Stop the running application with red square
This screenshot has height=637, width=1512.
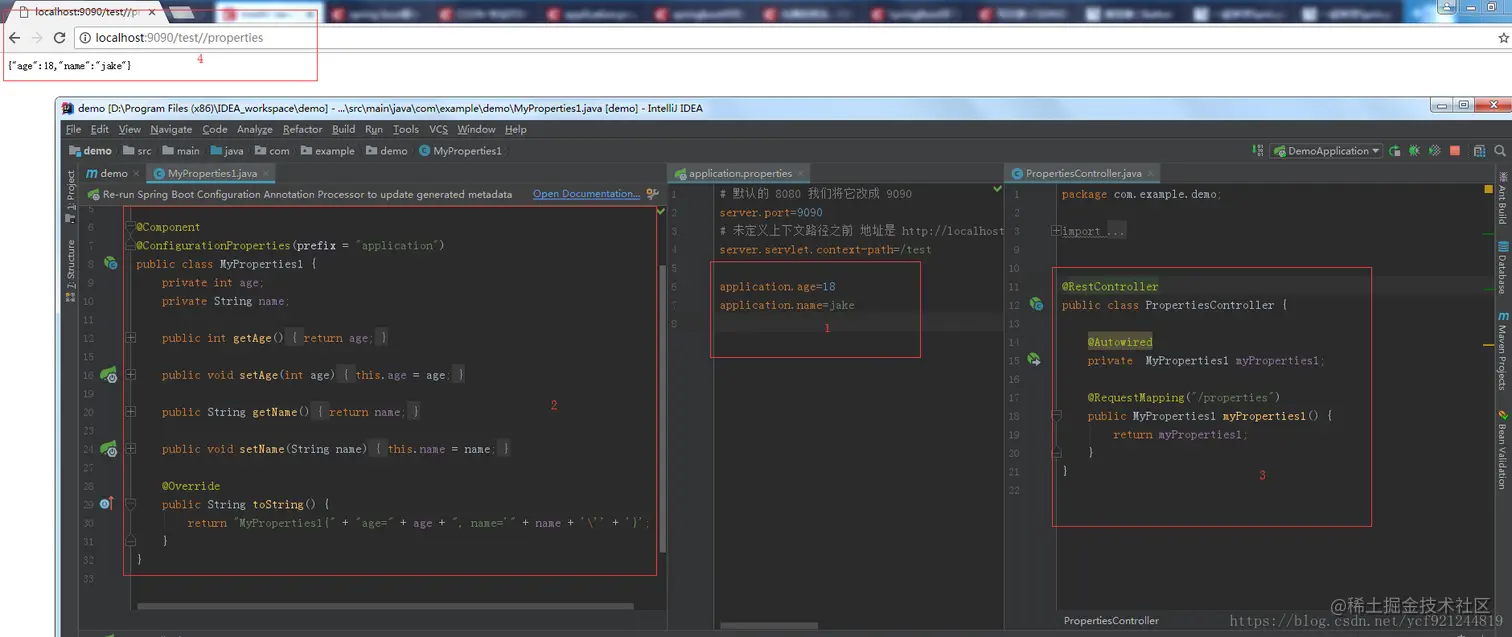pyautogui.click(x=1455, y=151)
